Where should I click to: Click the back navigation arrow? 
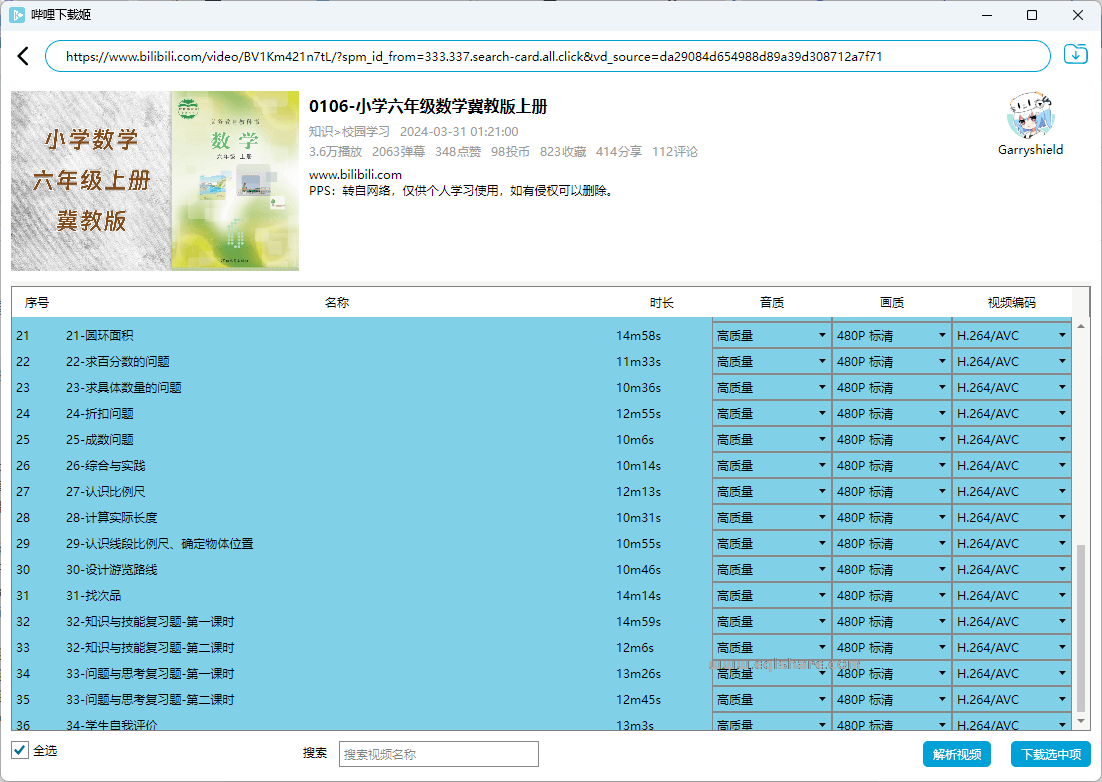click(23, 56)
